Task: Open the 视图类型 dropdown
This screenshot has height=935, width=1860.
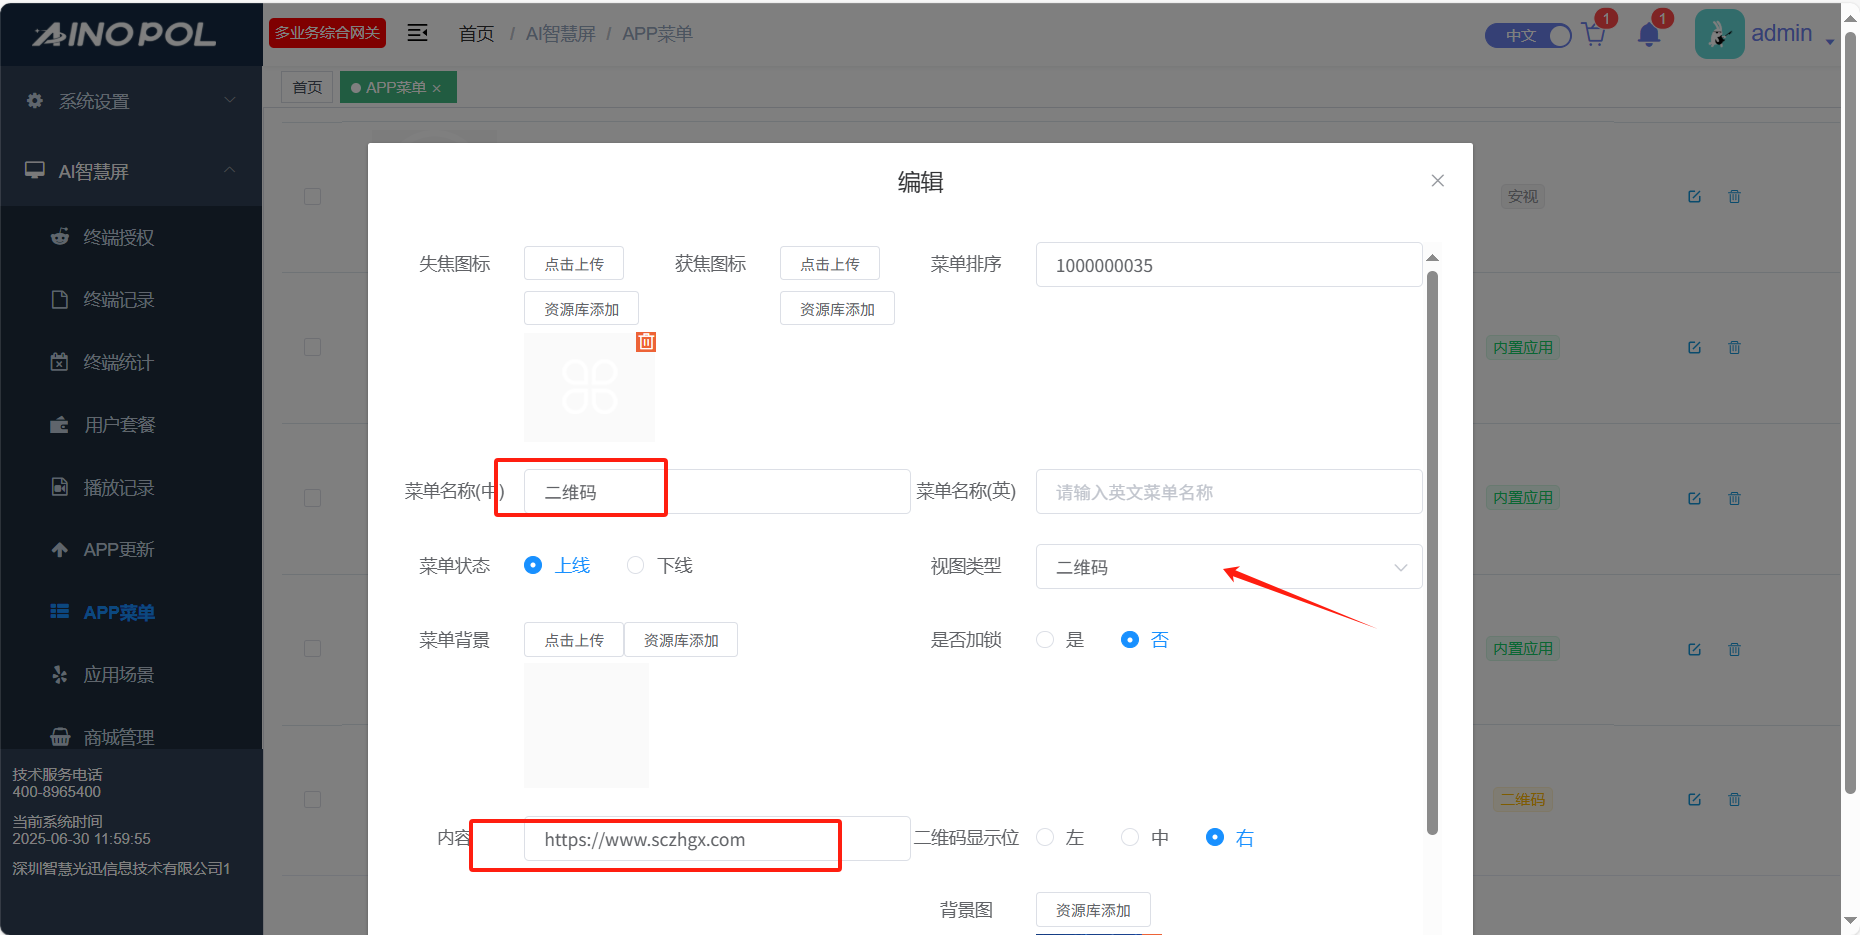Action: click(1228, 567)
